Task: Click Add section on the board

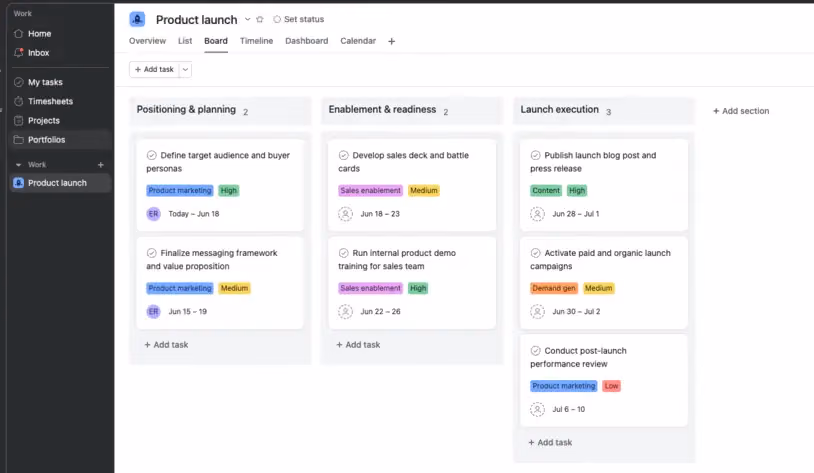Action: point(741,111)
